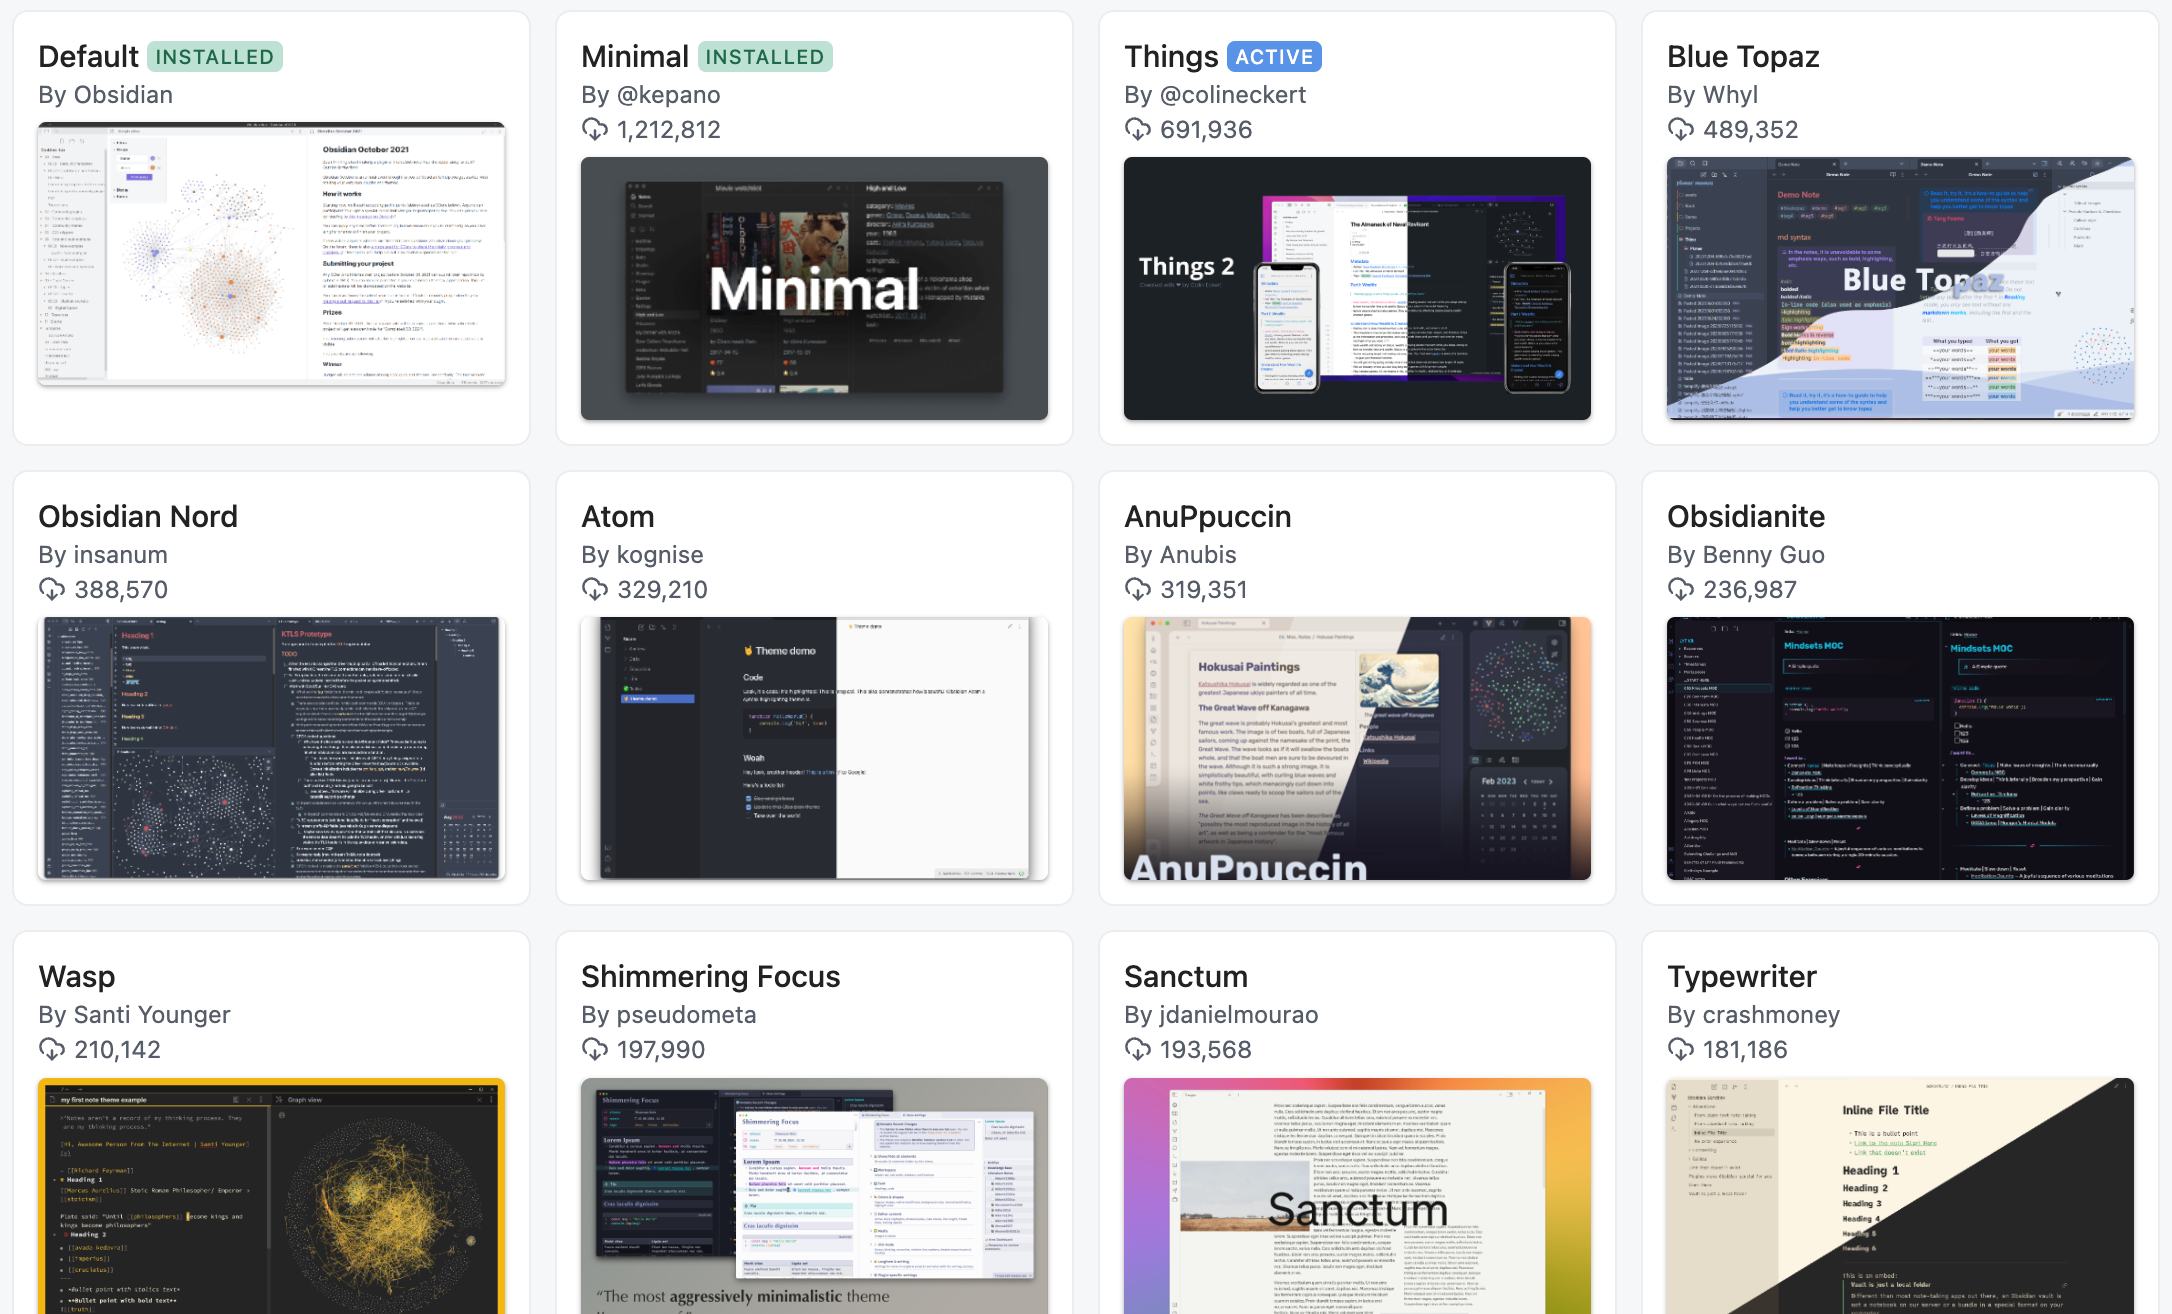2172x1314 pixels.
Task: Click author text By kognise
Action: pos(642,555)
